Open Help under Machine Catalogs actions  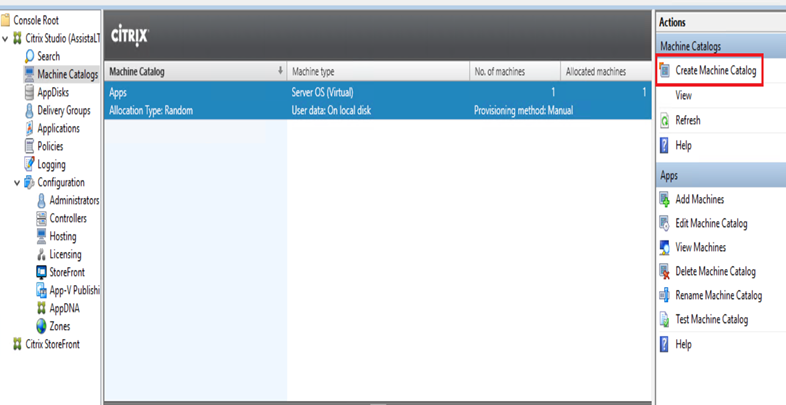point(683,146)
